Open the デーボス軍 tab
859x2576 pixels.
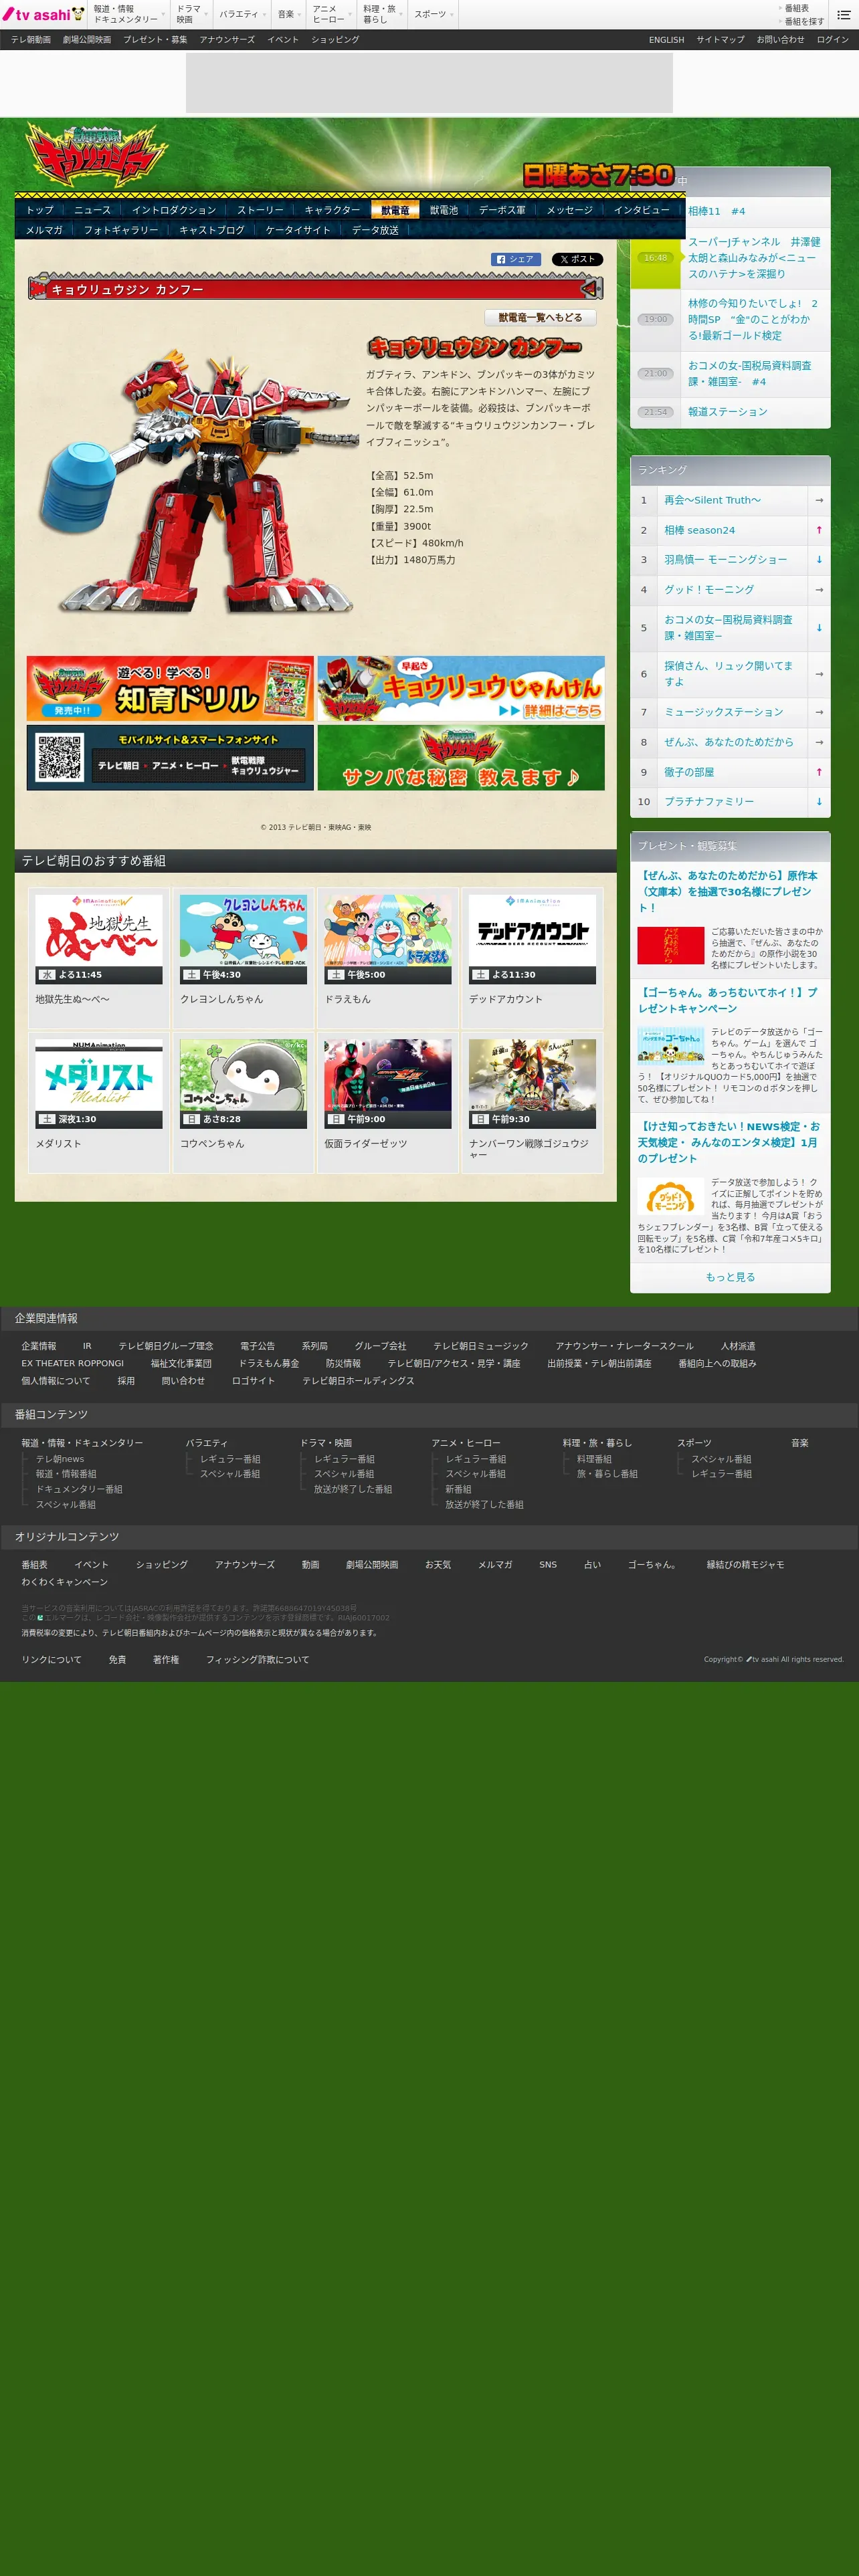502,210
